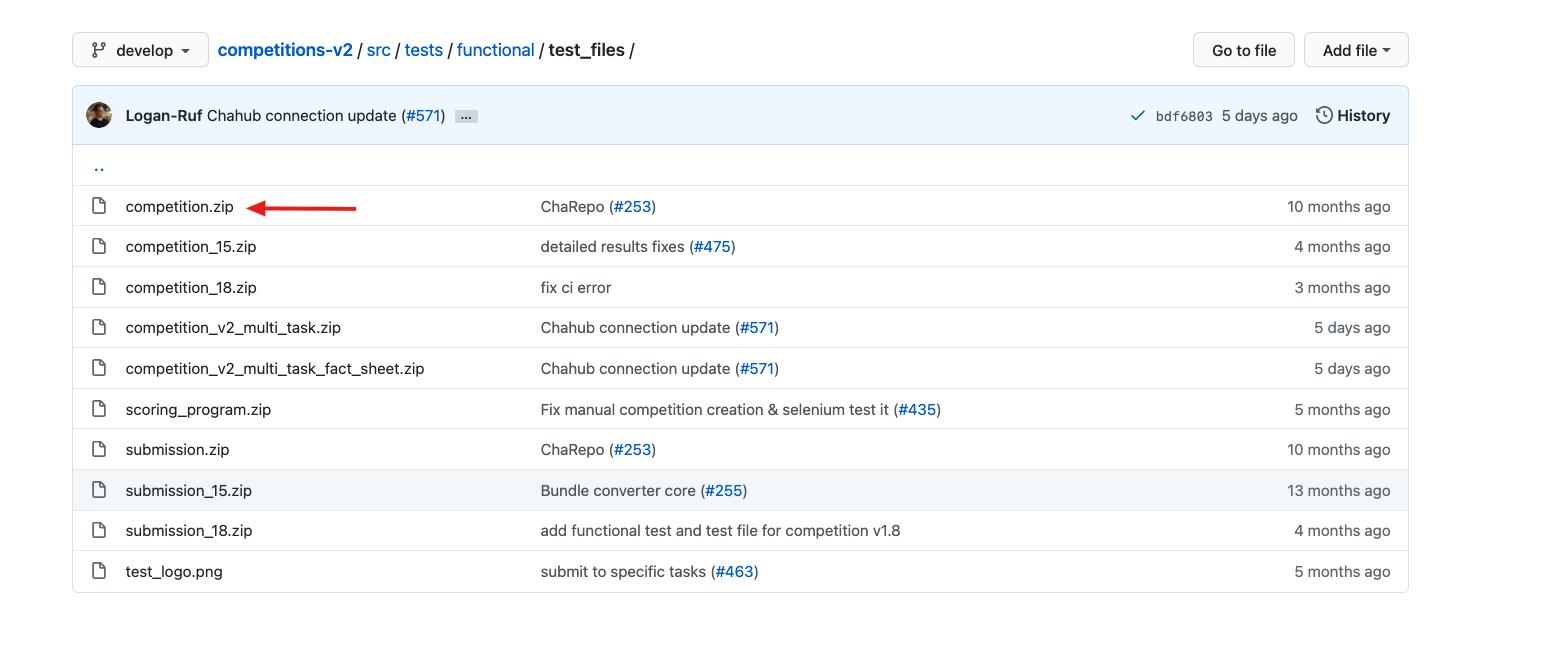
Task: Click the History clock icon
Action: click(x=1324, y=116)
